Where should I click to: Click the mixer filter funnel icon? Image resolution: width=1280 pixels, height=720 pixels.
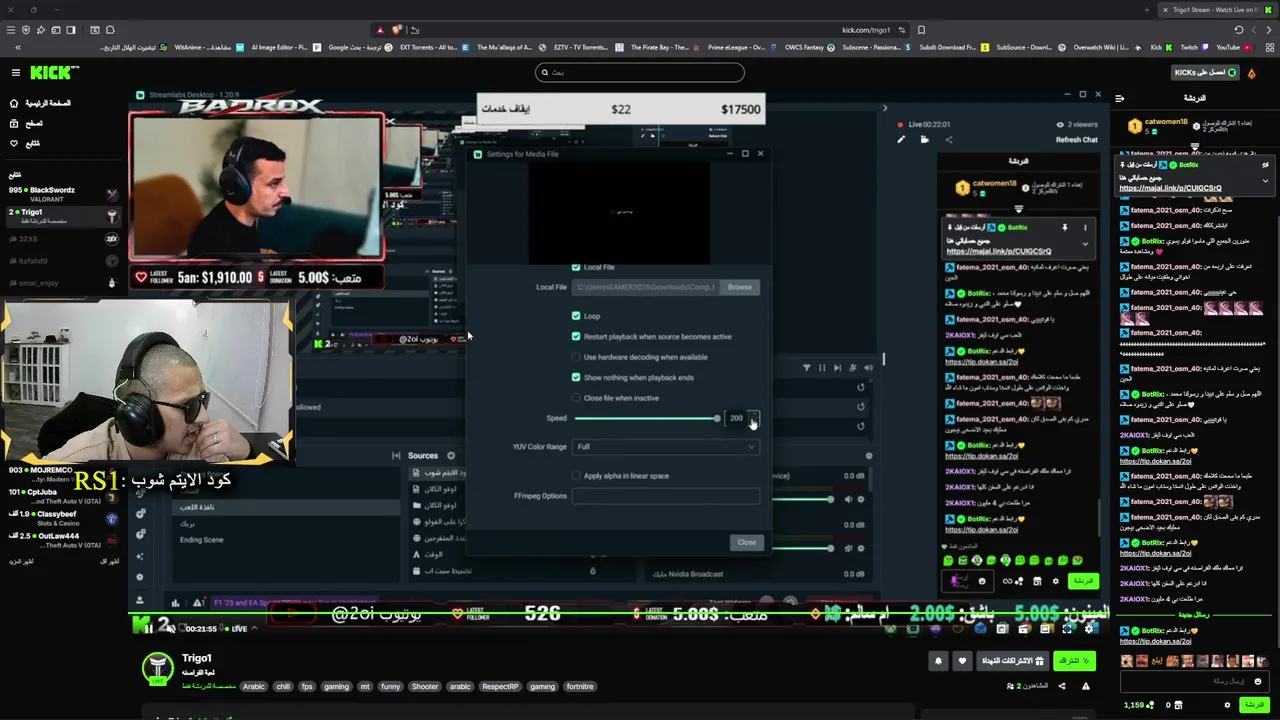pyautogui.click(x=807, y=368)
